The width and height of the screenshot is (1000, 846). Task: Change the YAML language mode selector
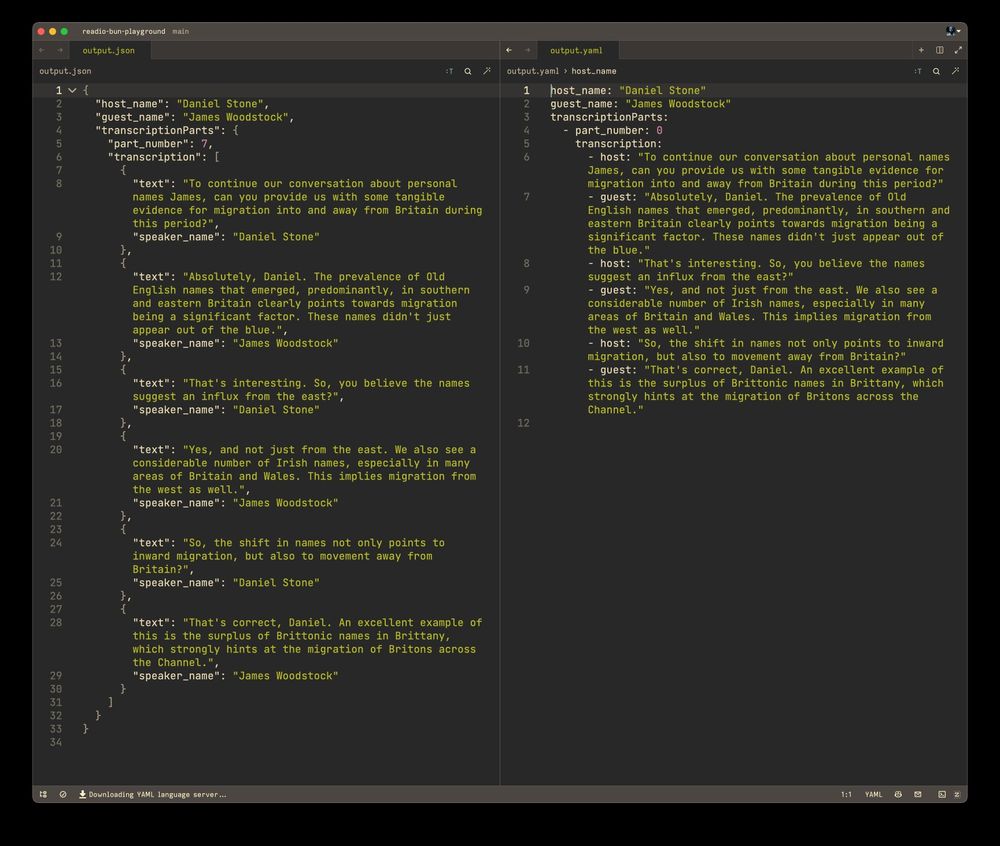[x=874, y=794]
